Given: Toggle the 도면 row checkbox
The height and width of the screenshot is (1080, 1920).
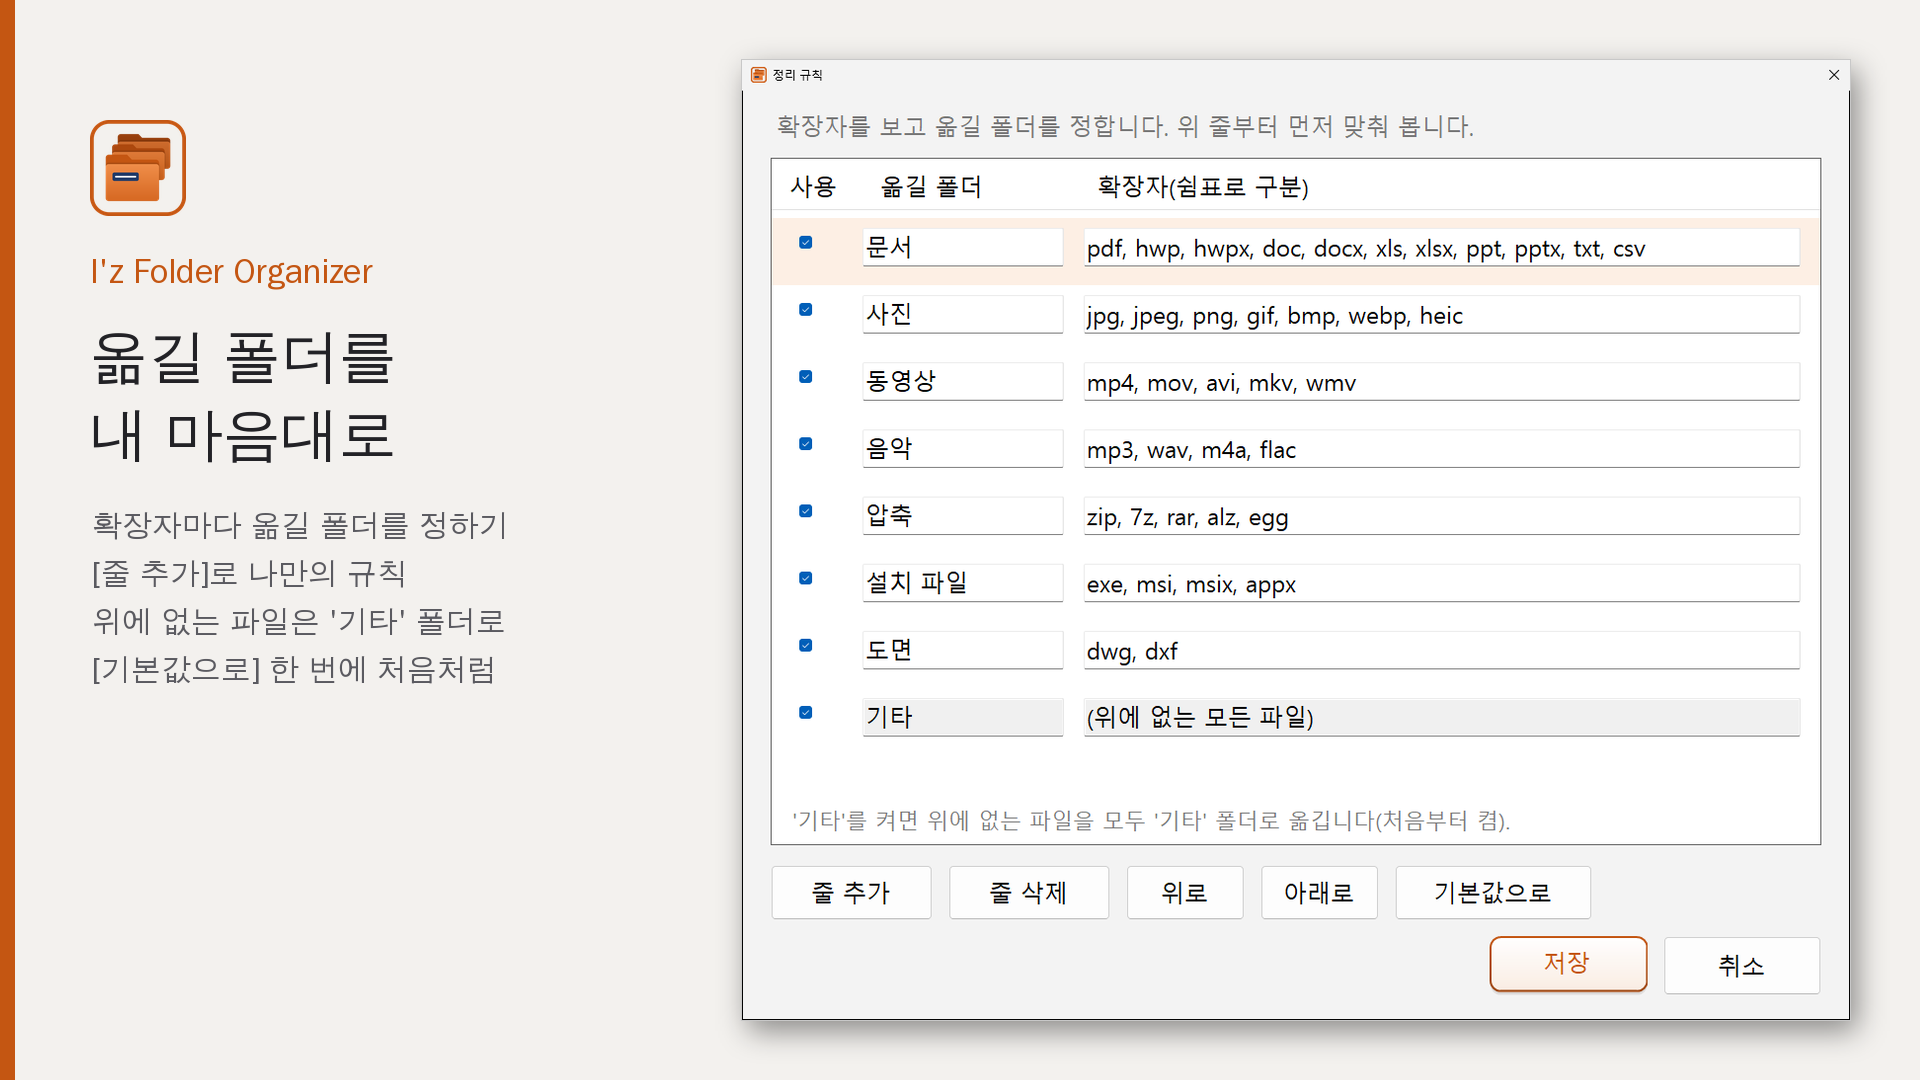Looking at the screenshot, I should [x=806, y=646].
